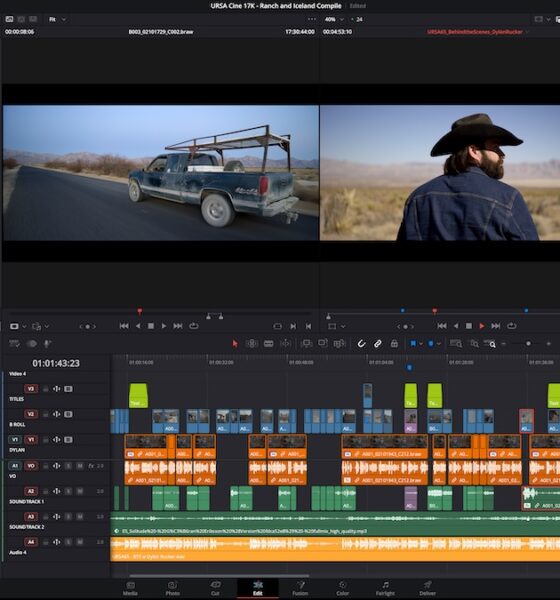Disable video on V1 DYLAN track
Image resolution: width=560 pixels, height=600 pixels.
click(68, 440)
